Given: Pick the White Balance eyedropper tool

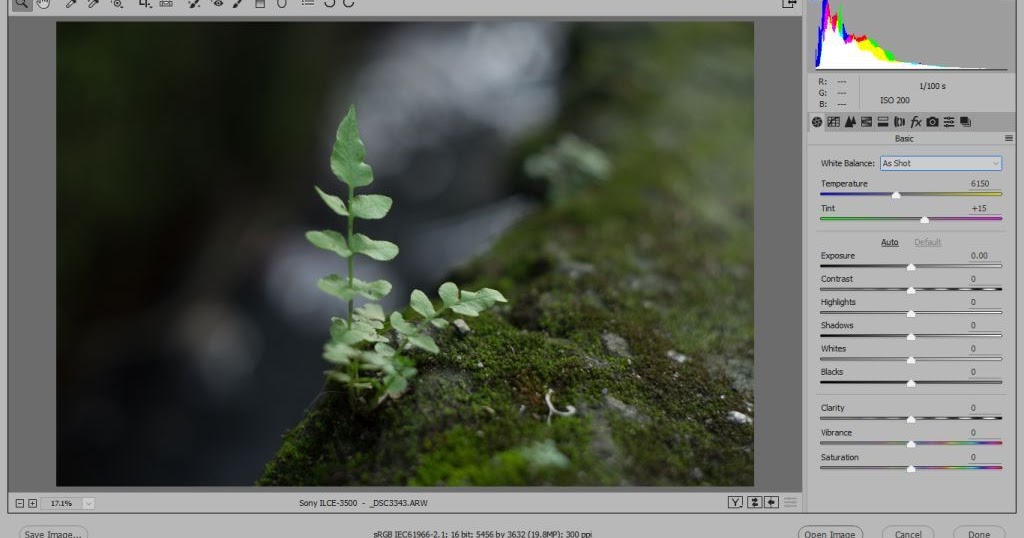Looking at the screenshot, I should 71,4.
